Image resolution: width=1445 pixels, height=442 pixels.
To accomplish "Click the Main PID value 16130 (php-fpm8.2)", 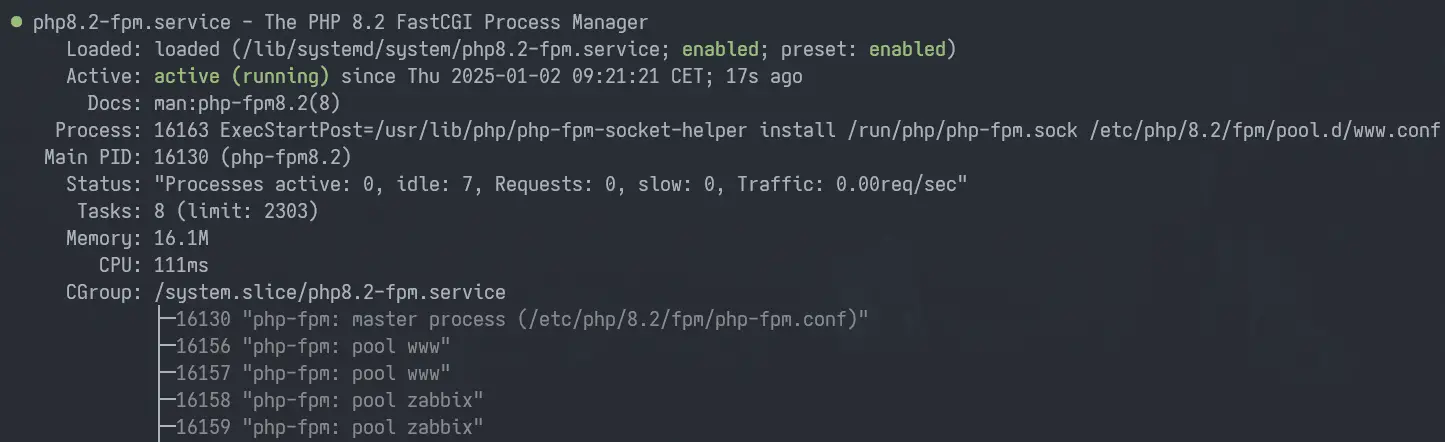I will (252, 157).
